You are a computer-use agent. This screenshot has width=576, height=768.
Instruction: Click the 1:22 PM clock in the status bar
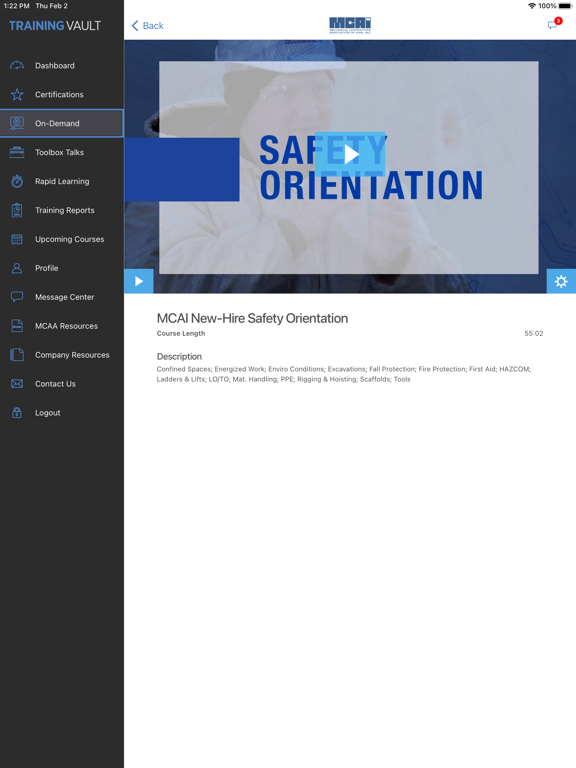17,6
